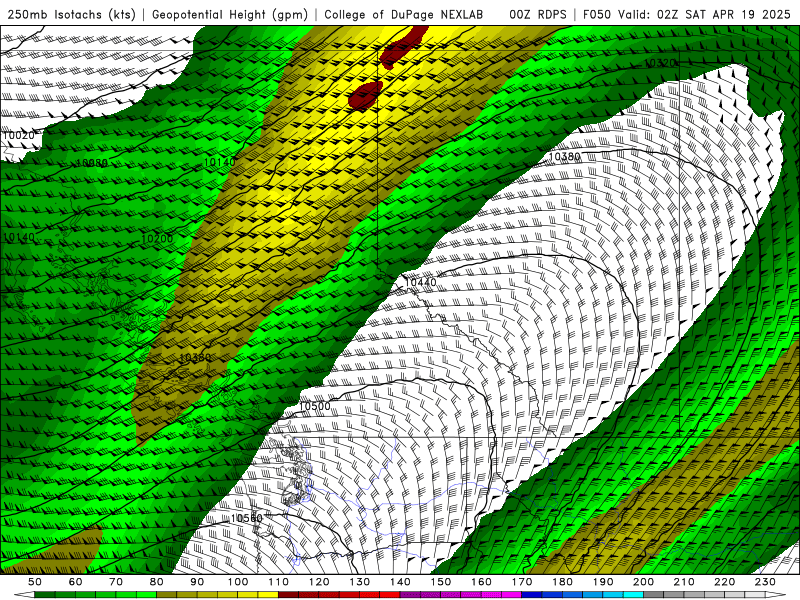The height and width of the screenshot is (600, 800).
Task: Pick the bright yellow legend swatch before 110
Action: pyautogui.click(x=268, y=595)
